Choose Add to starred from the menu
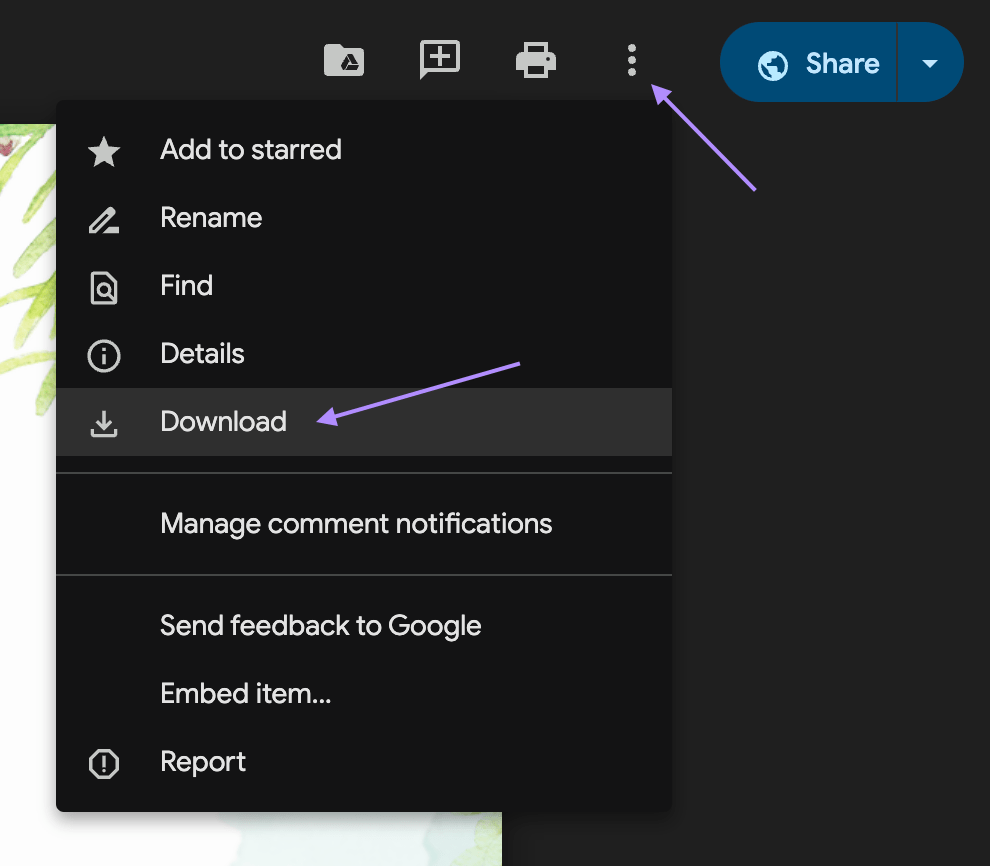The image size is (990, 866). (x=251, y=150)
